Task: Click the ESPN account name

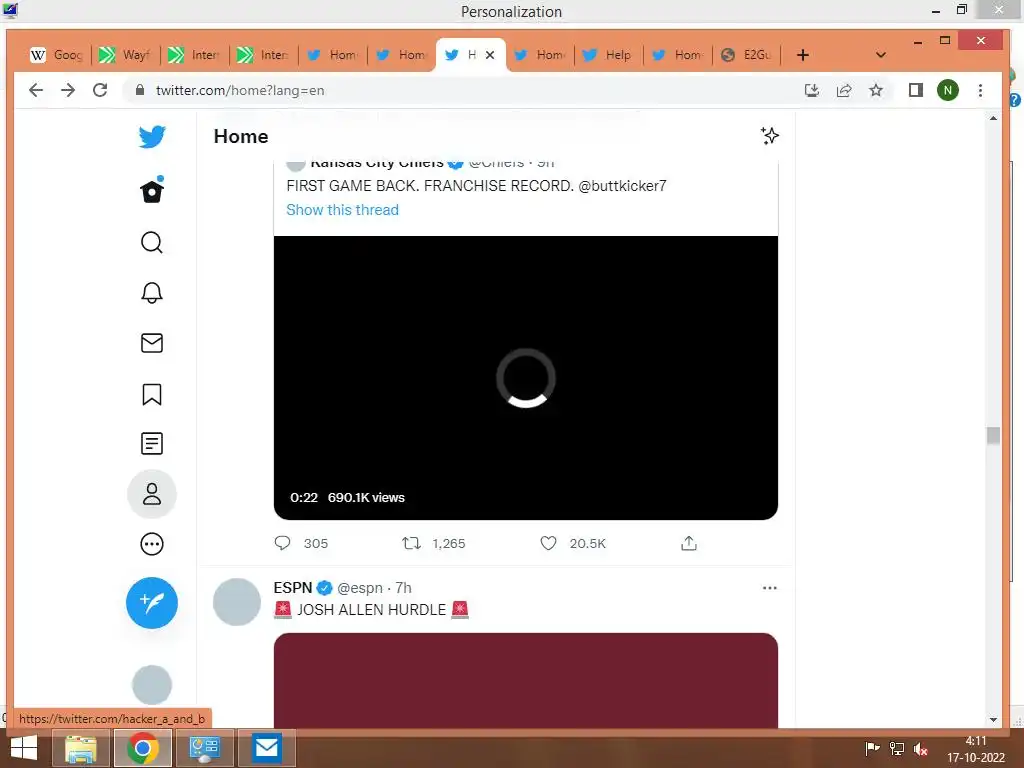Action: [x=293, y=588]
